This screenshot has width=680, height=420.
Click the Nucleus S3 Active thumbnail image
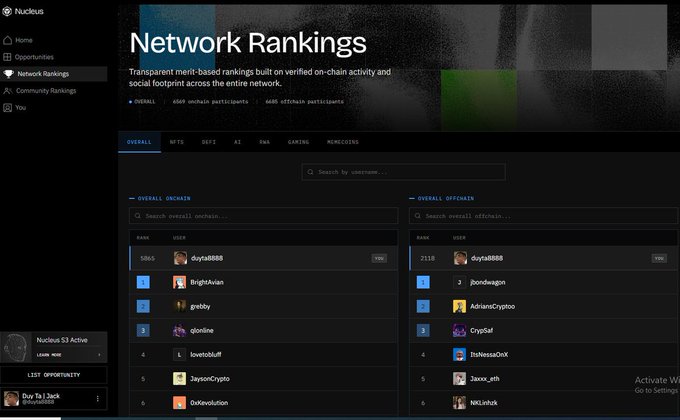coord(16,347)
